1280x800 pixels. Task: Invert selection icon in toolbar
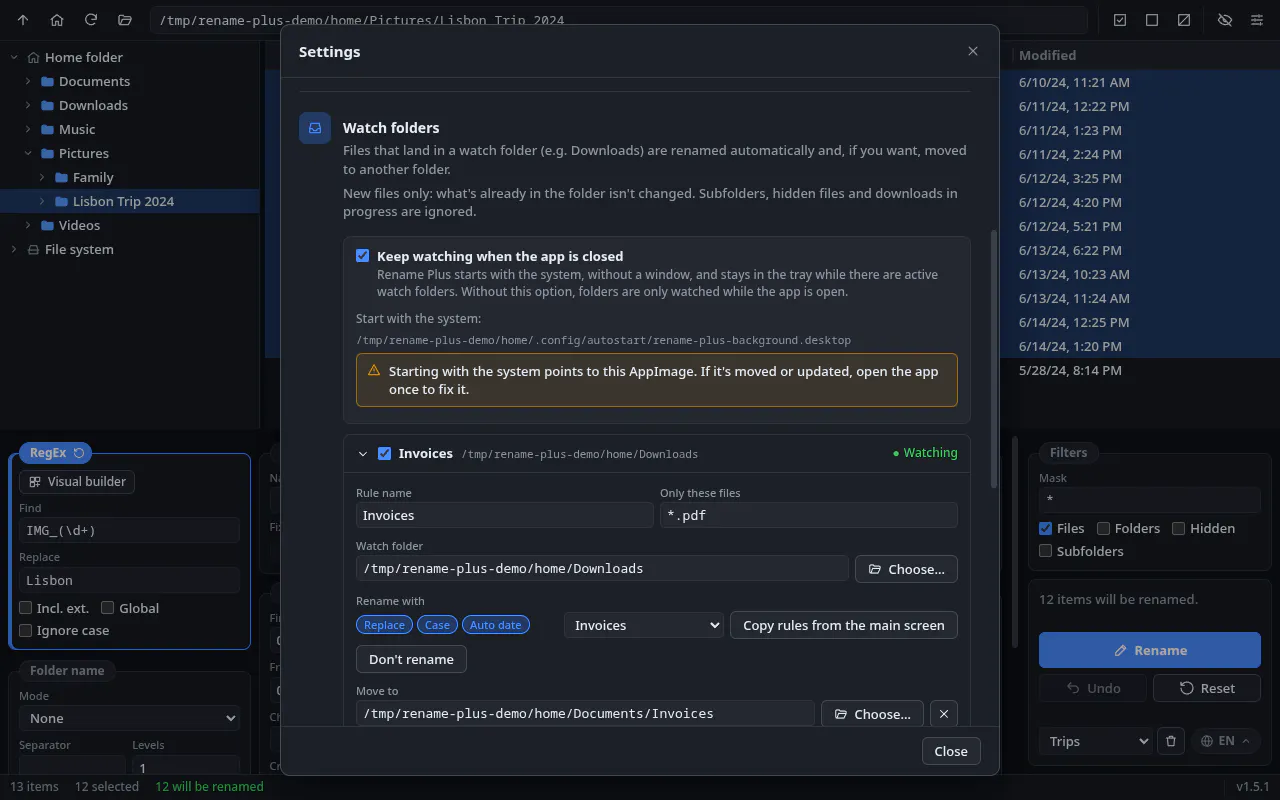[x=1184, y=20]
